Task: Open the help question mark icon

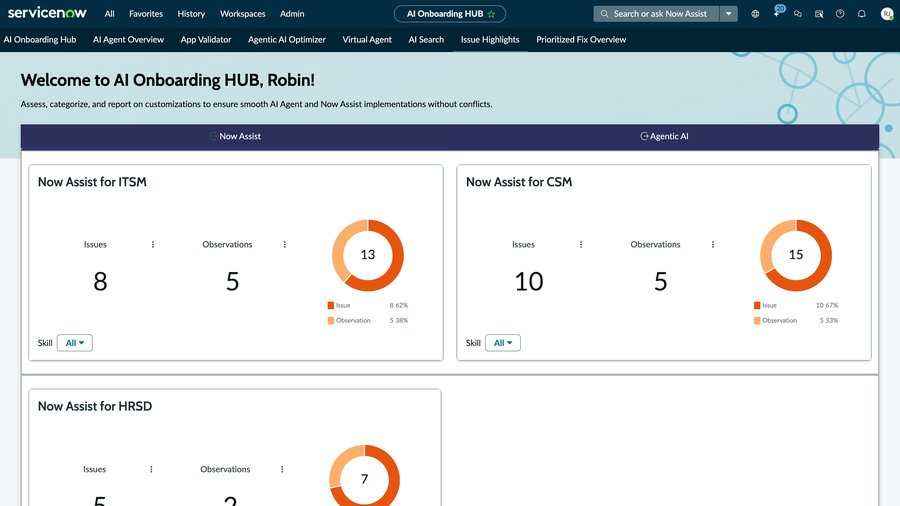Action: 840,14
